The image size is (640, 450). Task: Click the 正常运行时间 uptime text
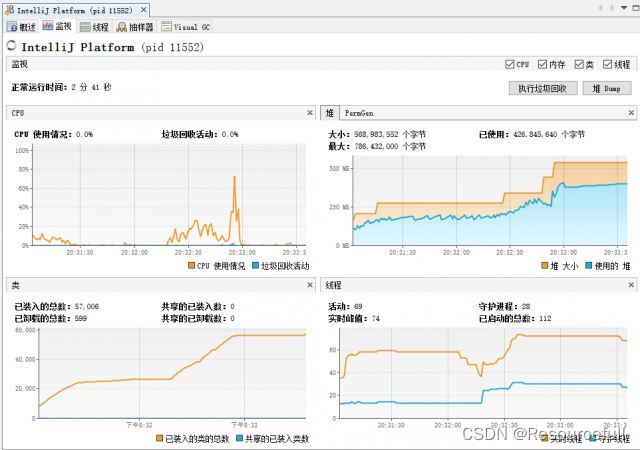[61, 87]
